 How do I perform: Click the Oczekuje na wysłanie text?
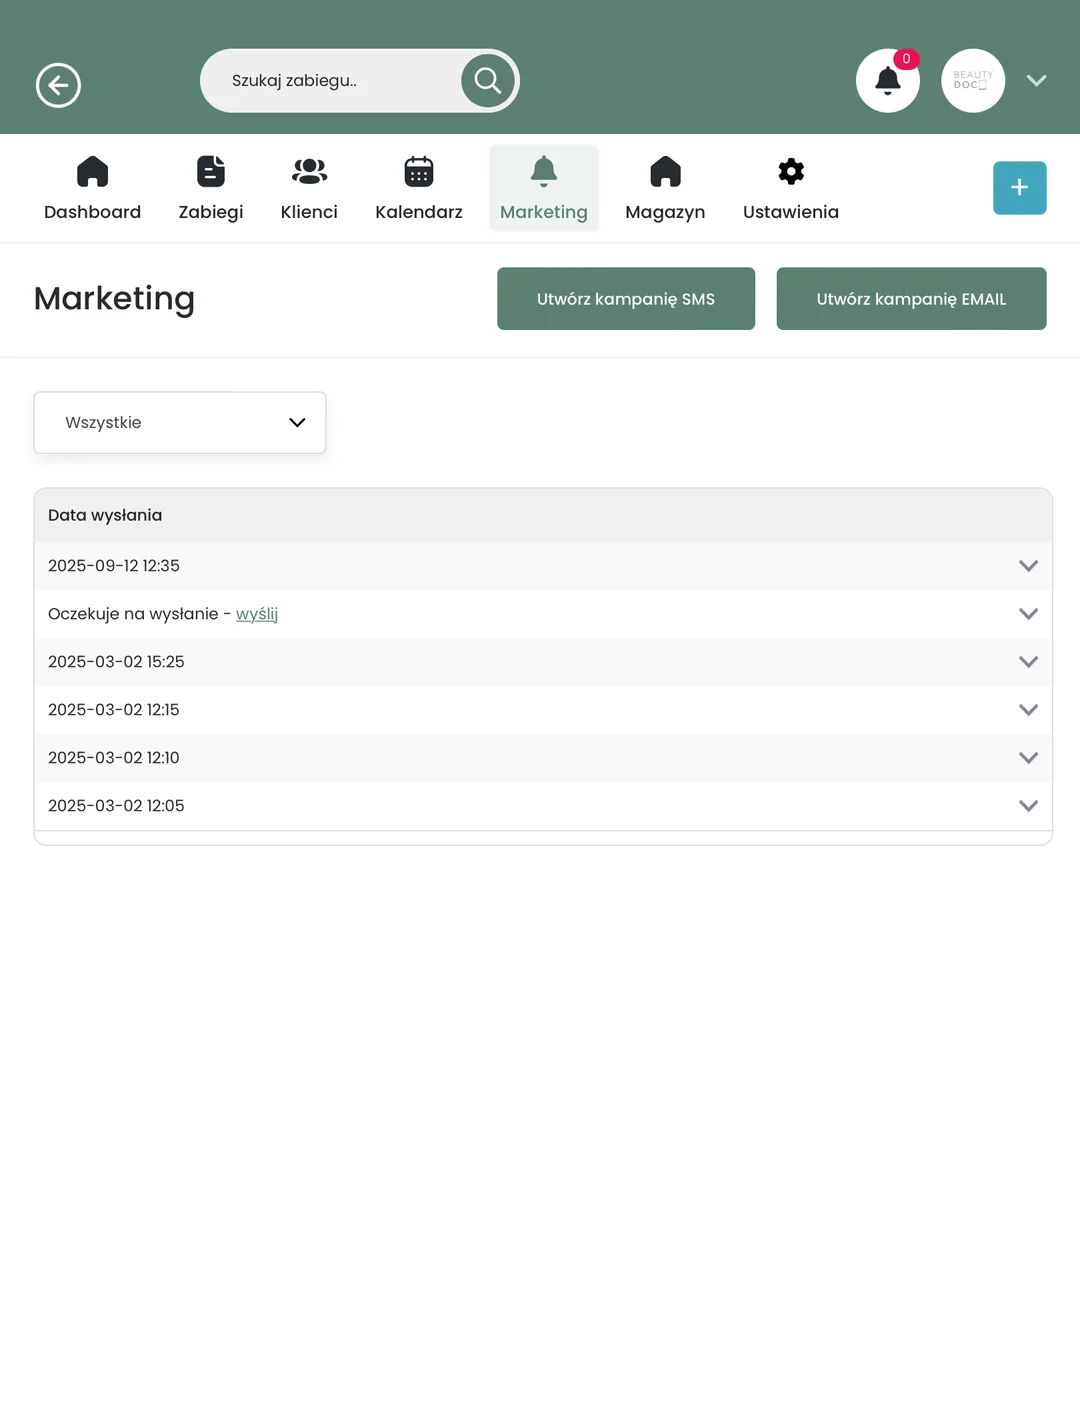(x=133, y=614)
